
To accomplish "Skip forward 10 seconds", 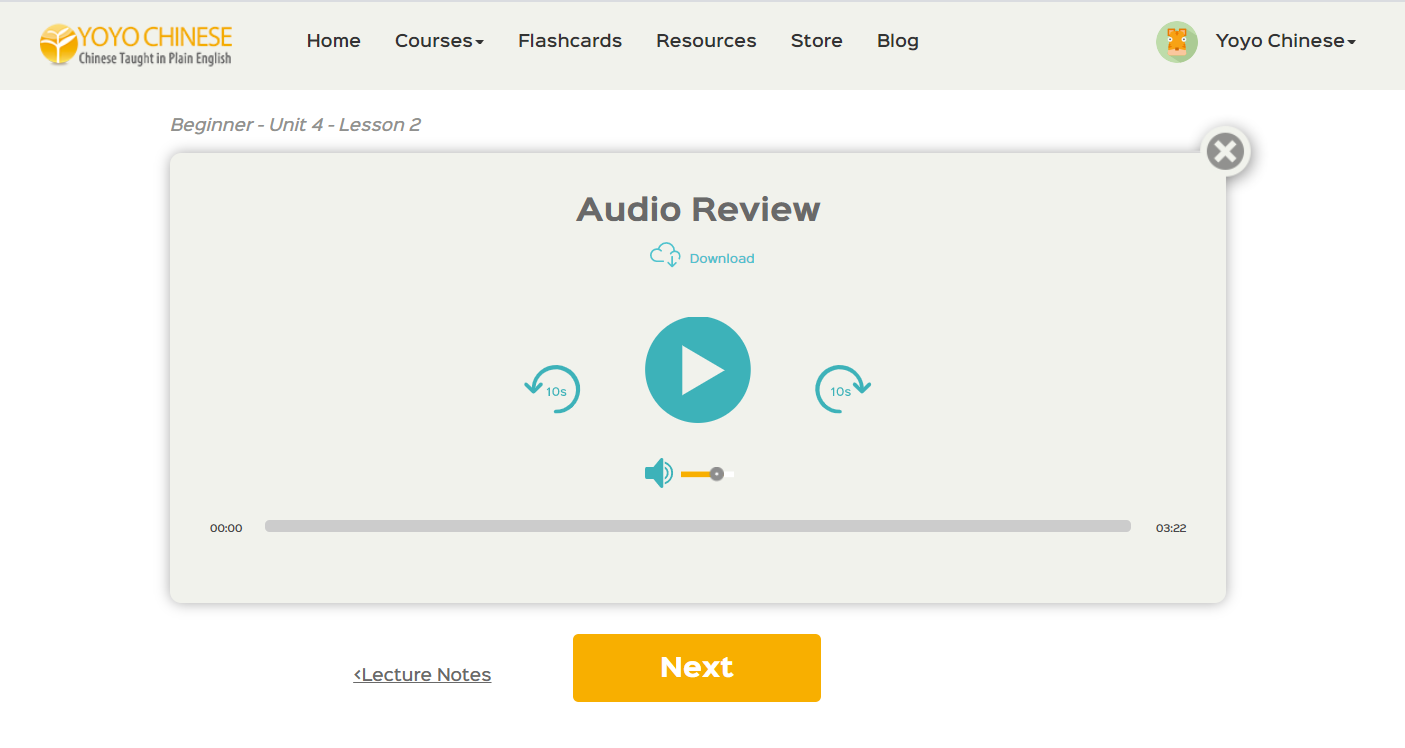I will (842, 390).
